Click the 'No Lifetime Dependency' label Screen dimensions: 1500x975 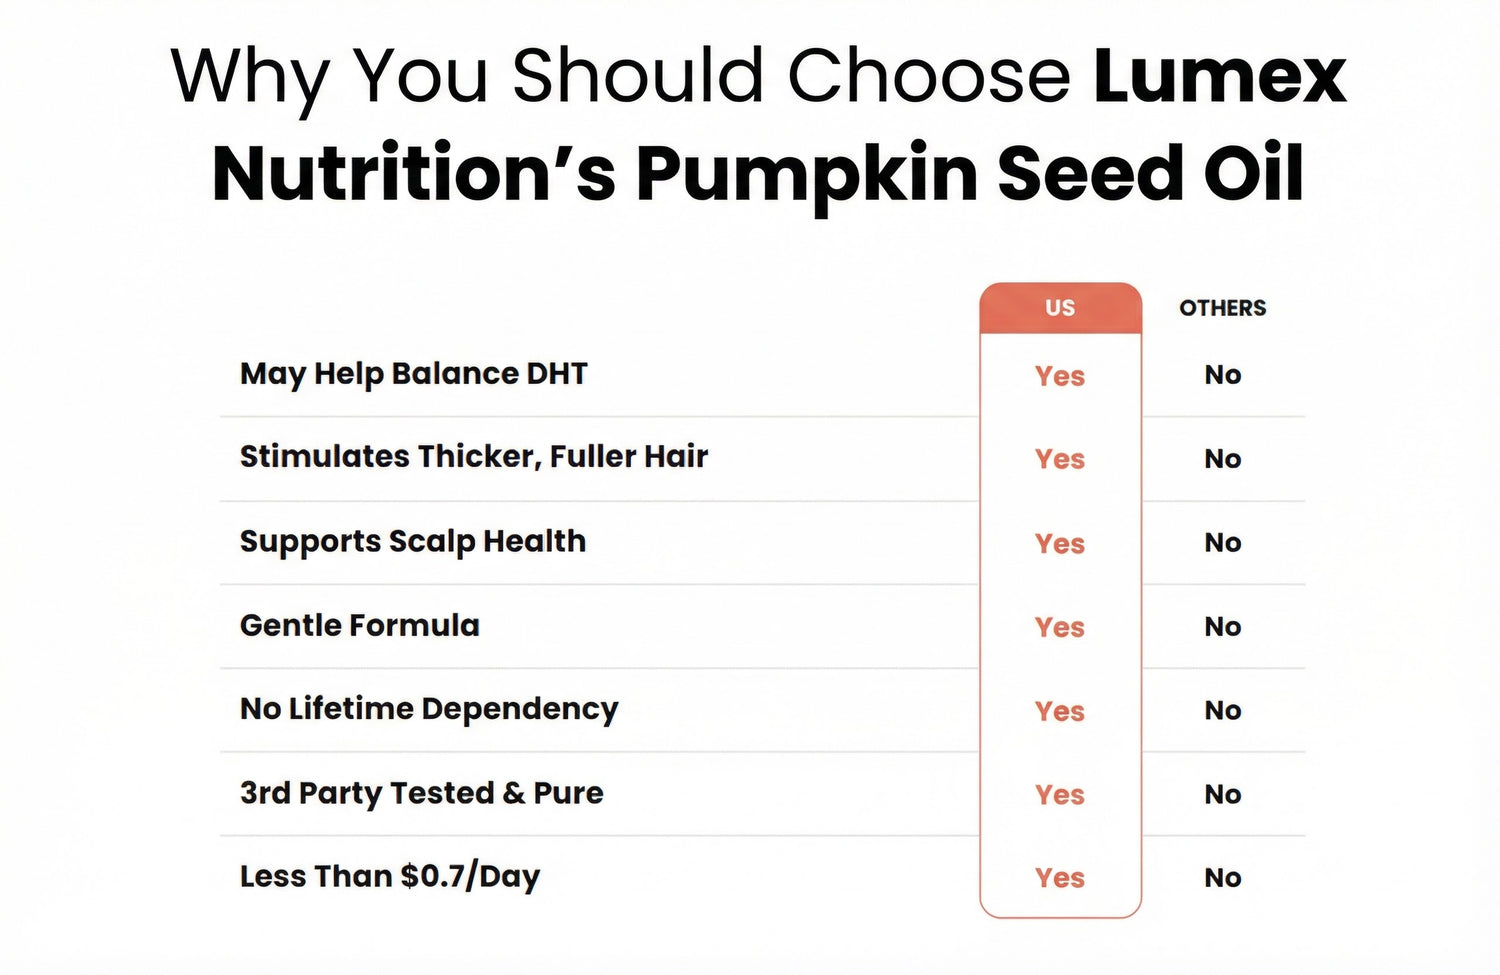click(429, 709)
